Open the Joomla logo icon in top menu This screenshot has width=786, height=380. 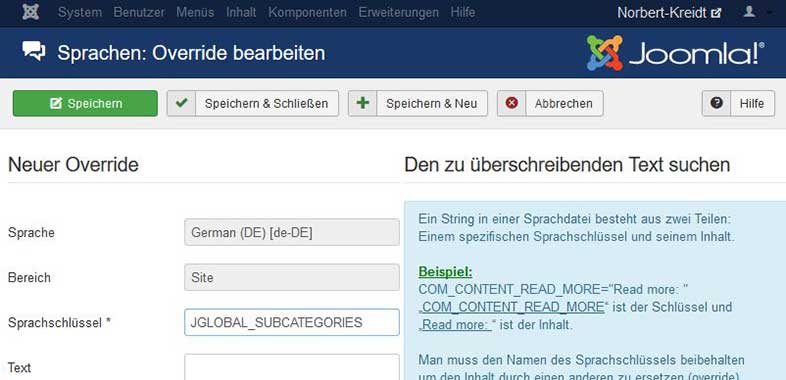31,12
